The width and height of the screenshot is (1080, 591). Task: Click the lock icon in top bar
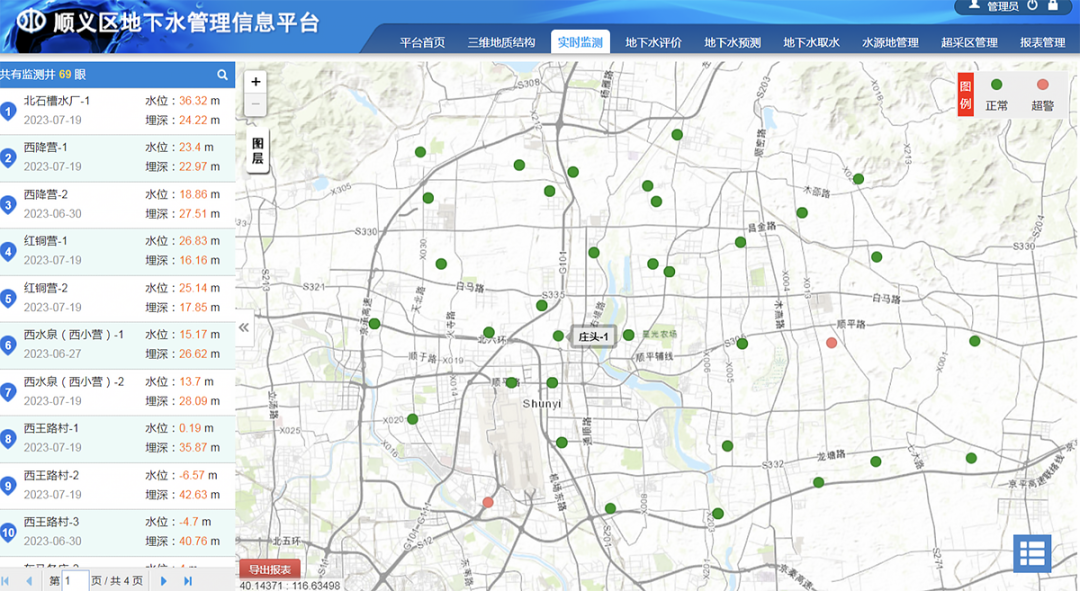[x=1053, y=5]
